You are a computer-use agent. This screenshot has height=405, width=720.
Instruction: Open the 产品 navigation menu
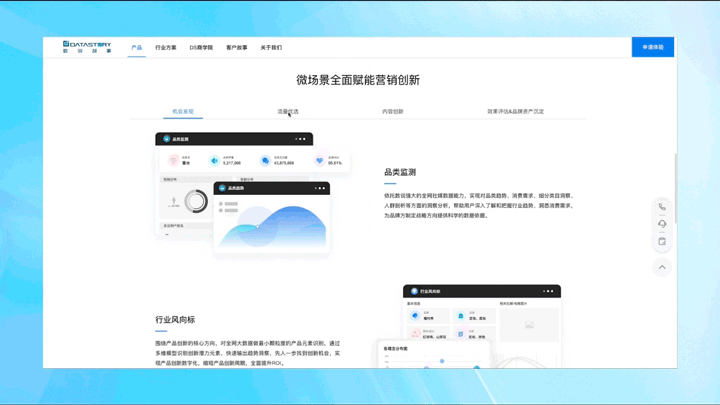136,48
